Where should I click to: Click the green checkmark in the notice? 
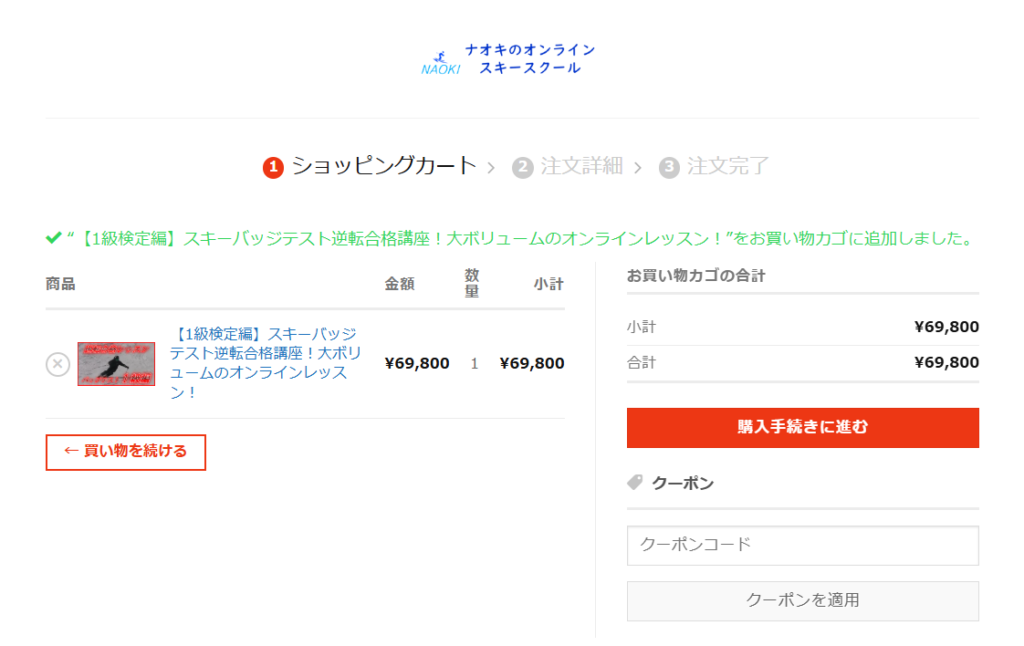click(54, 238)
